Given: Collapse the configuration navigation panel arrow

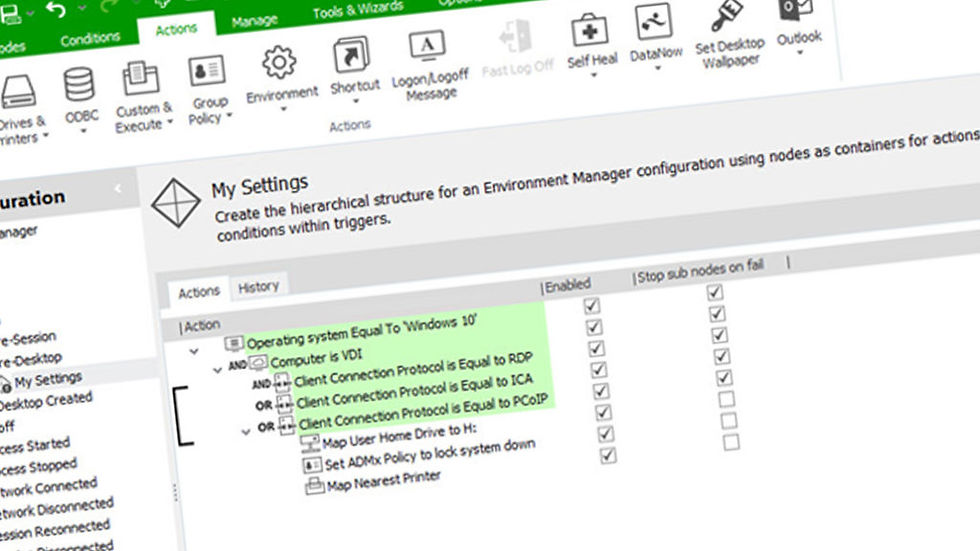Looking at the screenshot, I should pyautogui.click(x=118, y=188).
